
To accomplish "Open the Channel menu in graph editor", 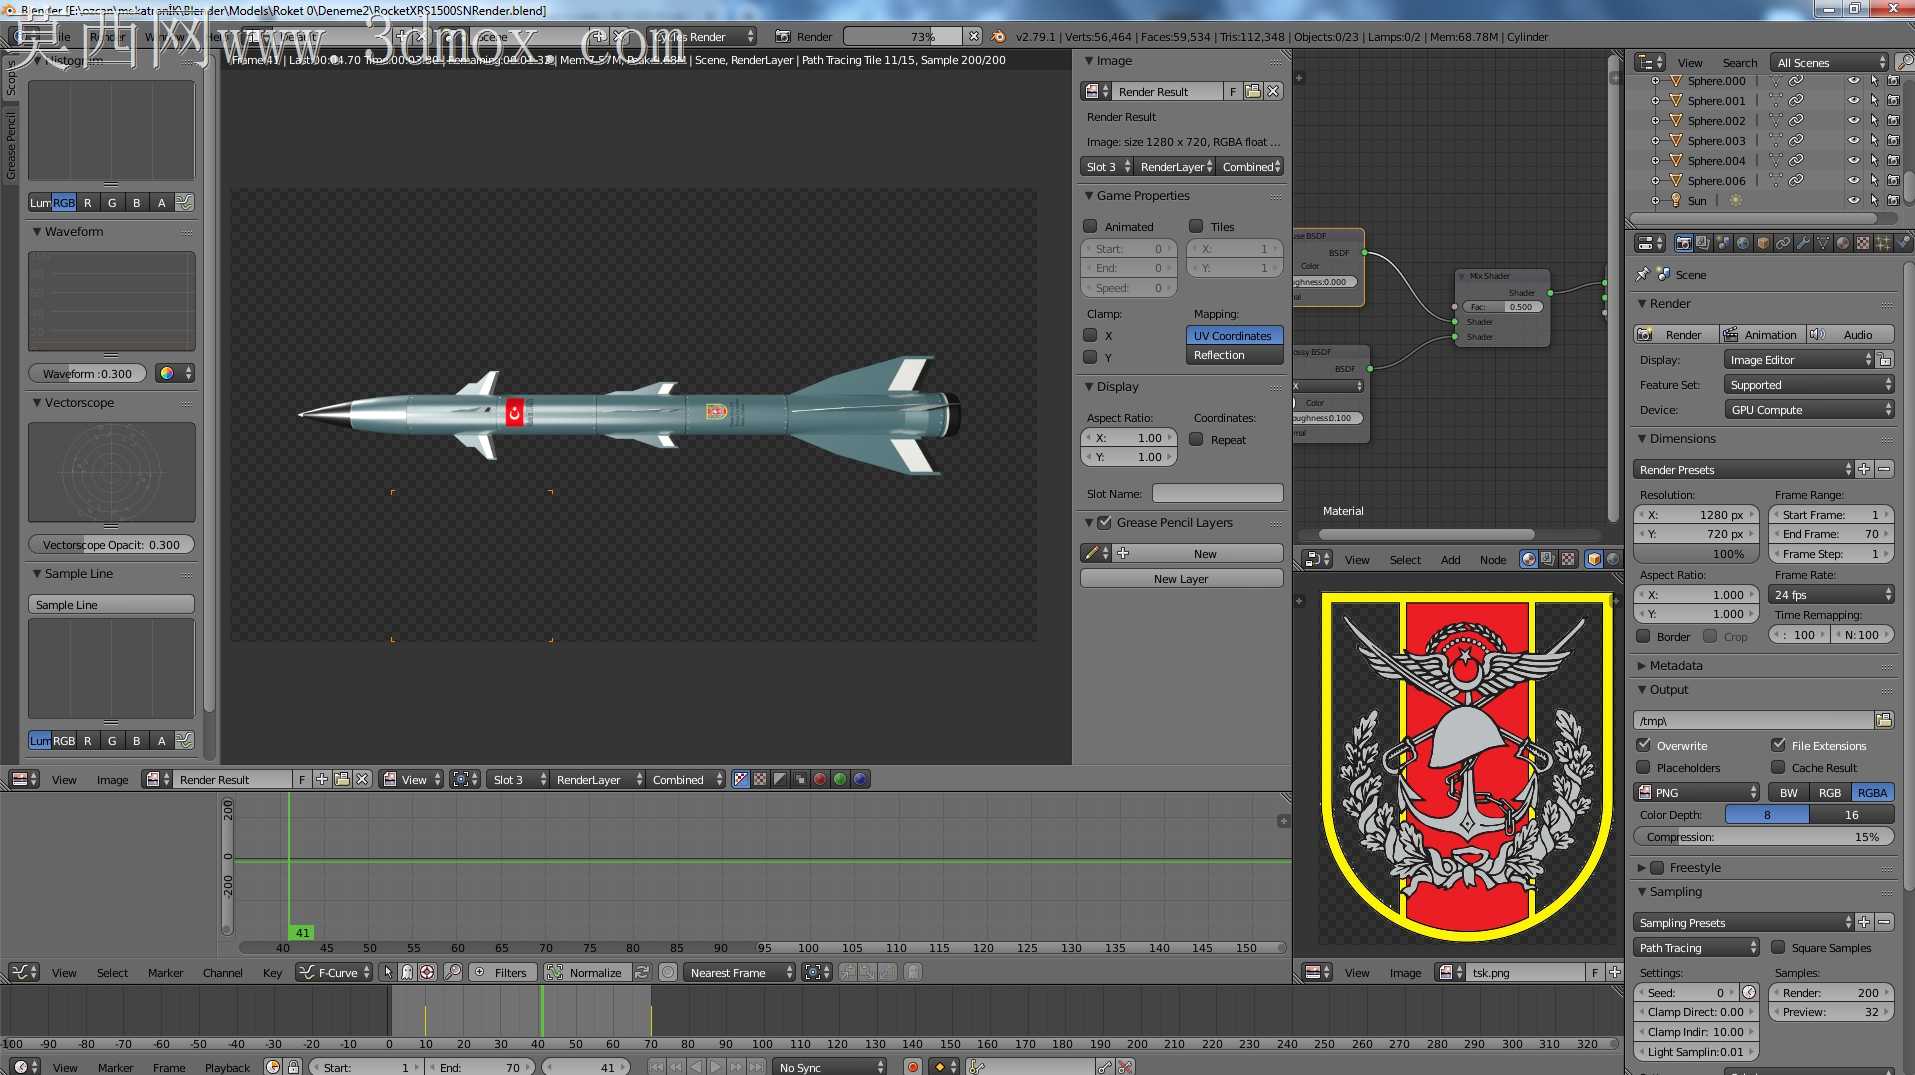I will (222, 973).
